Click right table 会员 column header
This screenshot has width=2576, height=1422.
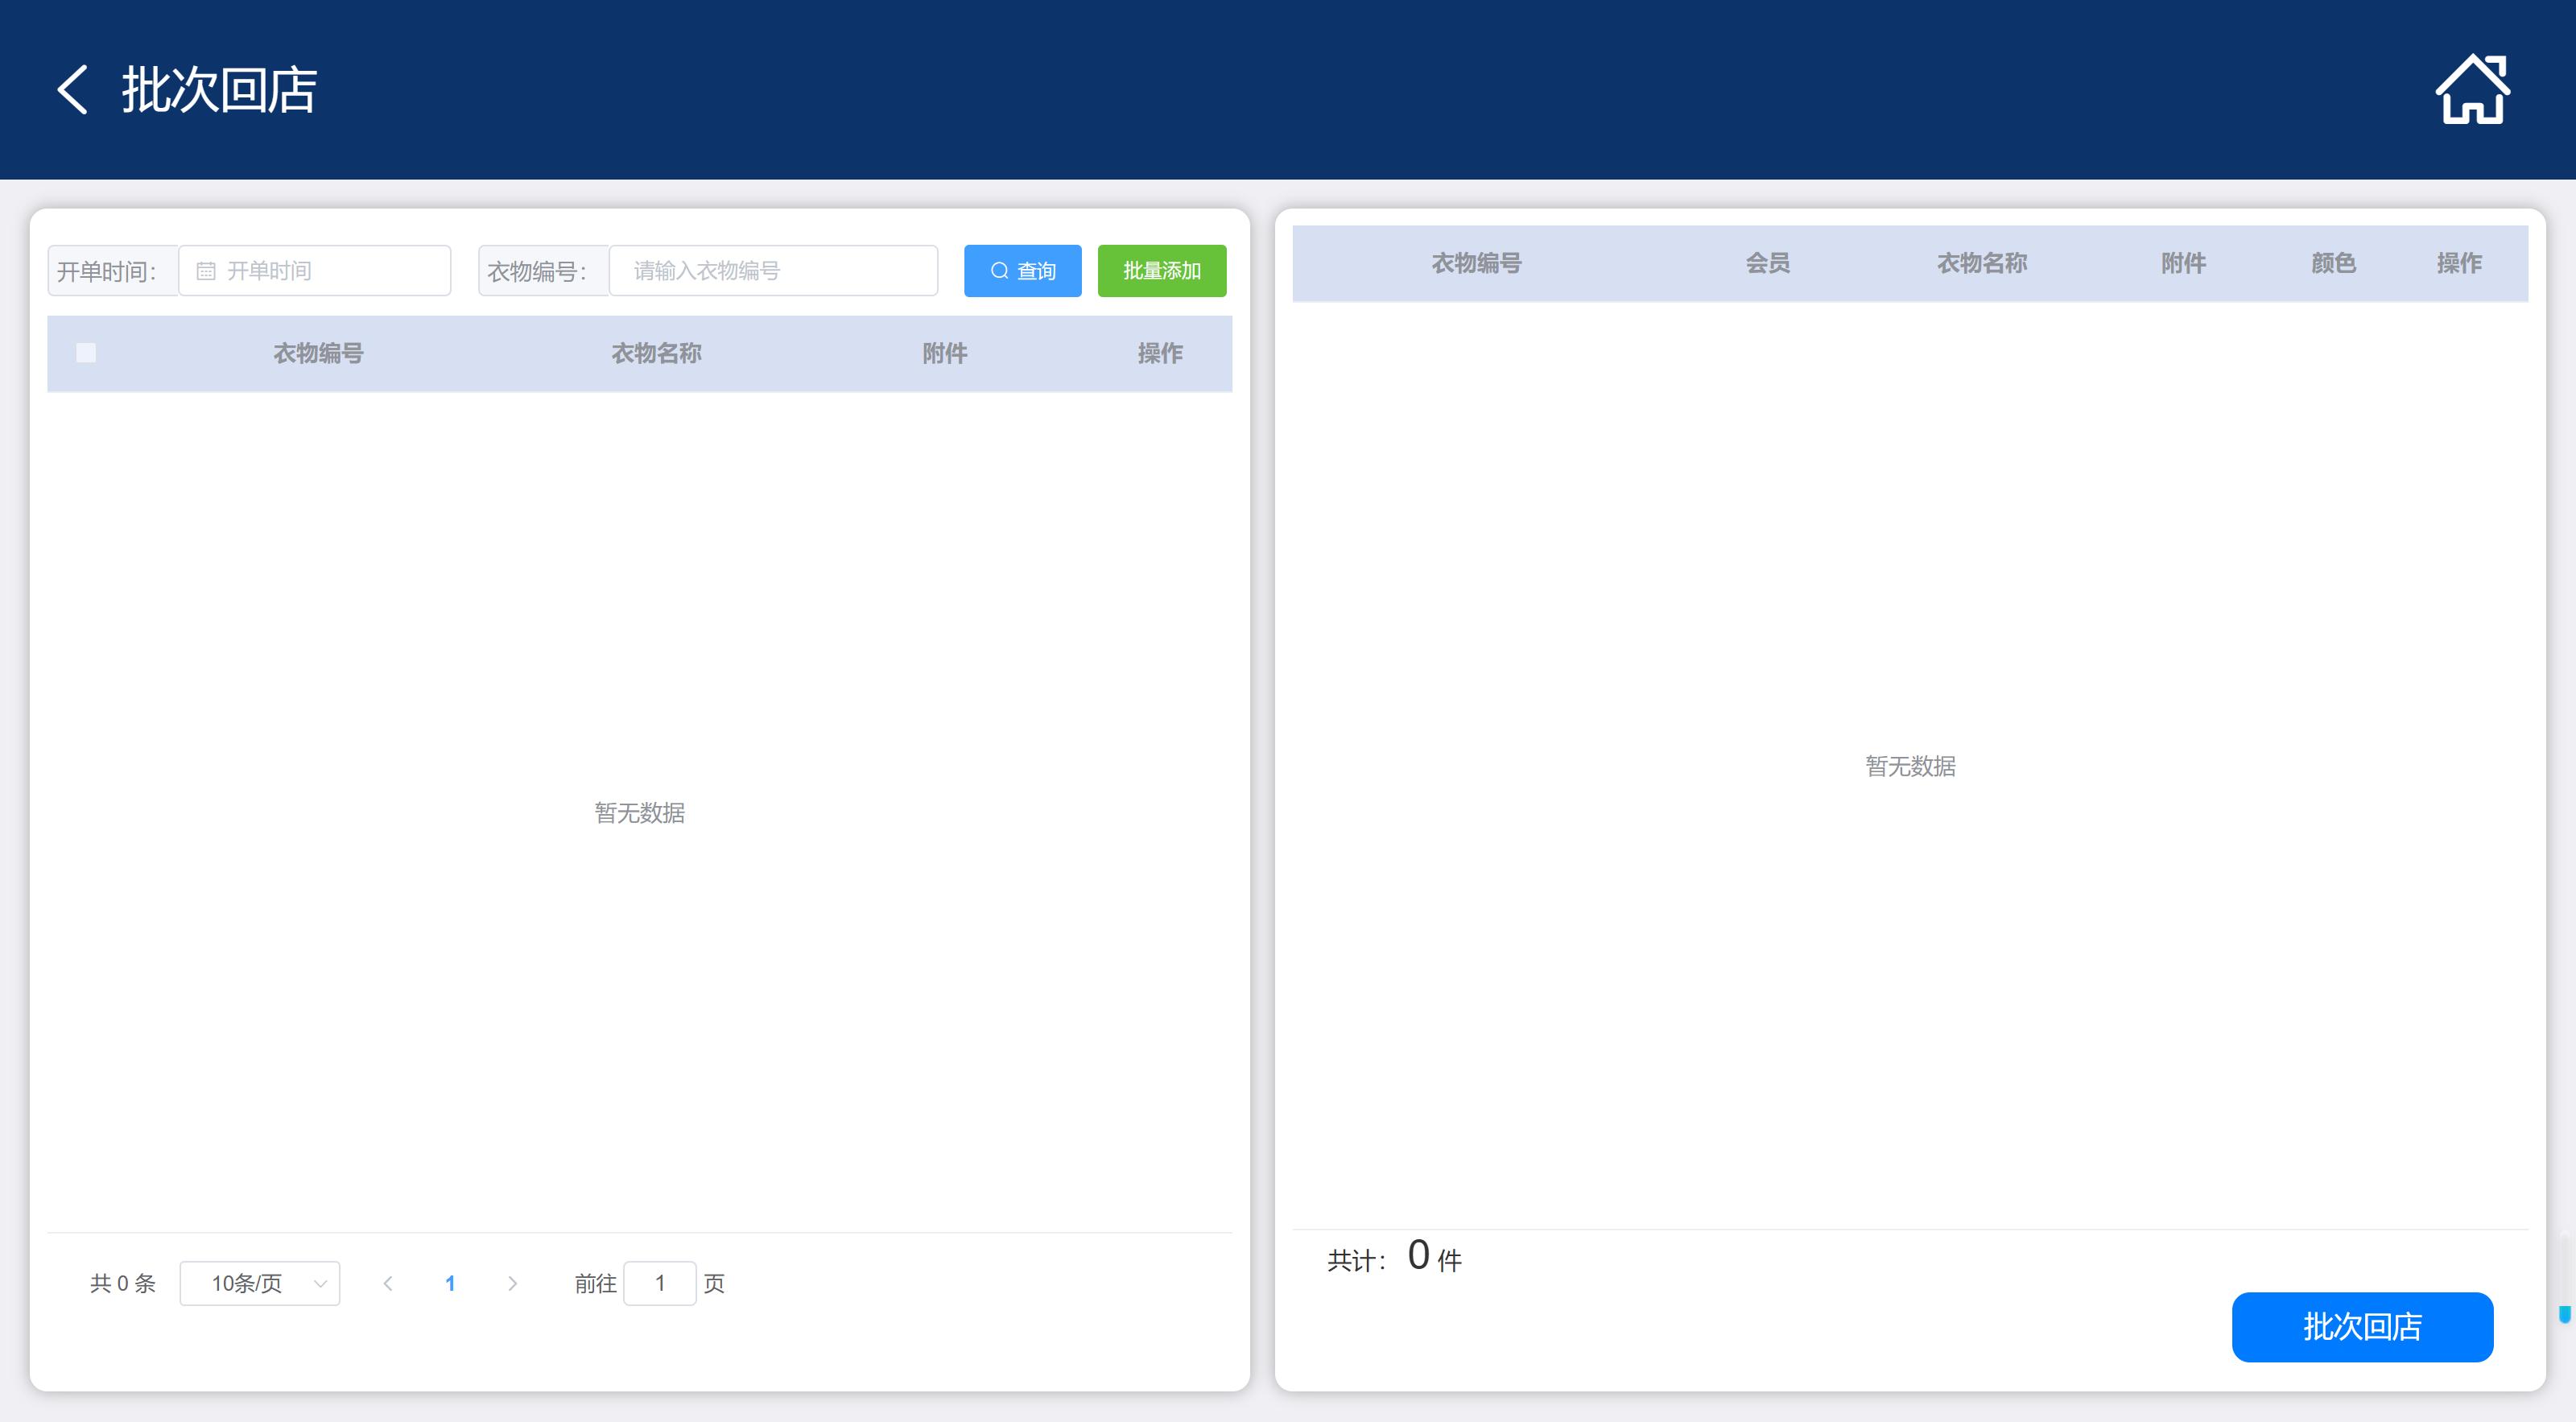click(x=1767, y=263)
